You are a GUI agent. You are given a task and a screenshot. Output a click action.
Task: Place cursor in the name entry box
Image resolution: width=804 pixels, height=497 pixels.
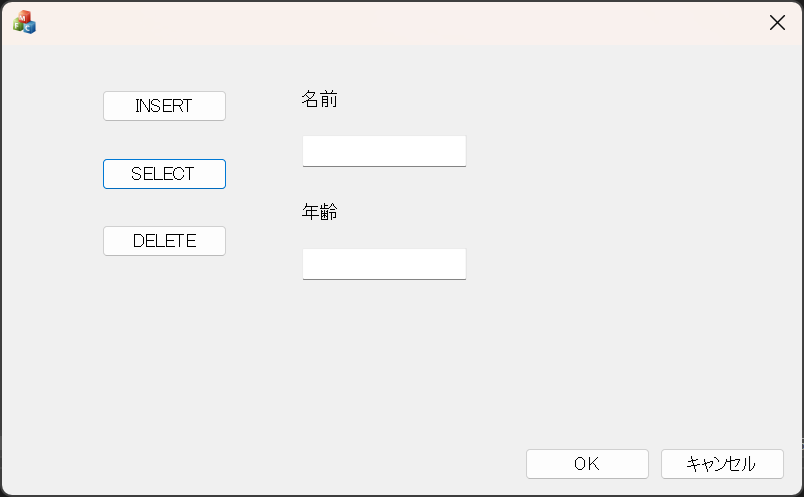click(x=384, y=151)
